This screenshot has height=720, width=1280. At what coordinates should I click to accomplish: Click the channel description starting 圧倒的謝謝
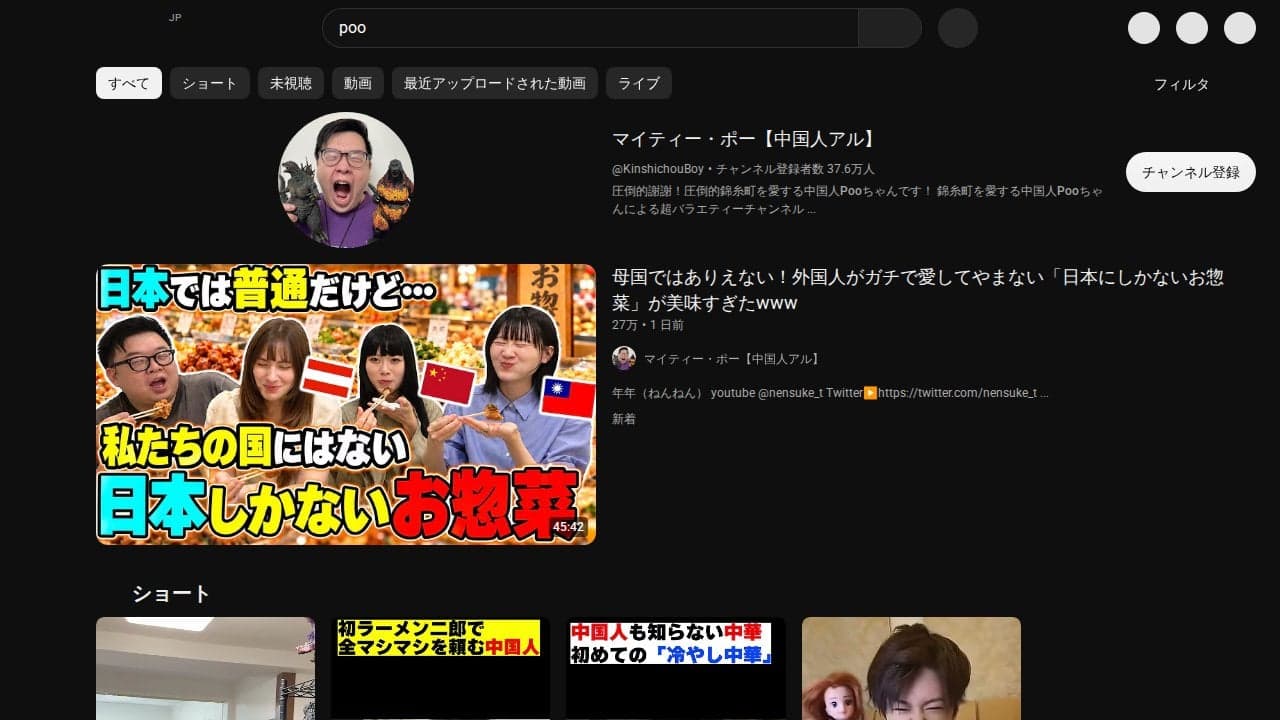(x=858, y=199)
